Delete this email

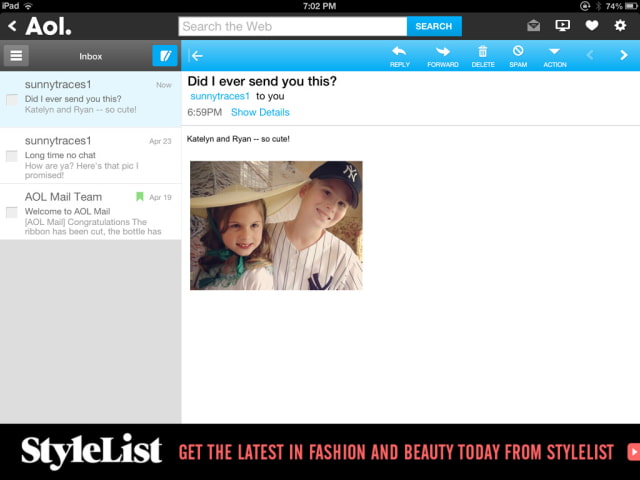tap(483, 56)
